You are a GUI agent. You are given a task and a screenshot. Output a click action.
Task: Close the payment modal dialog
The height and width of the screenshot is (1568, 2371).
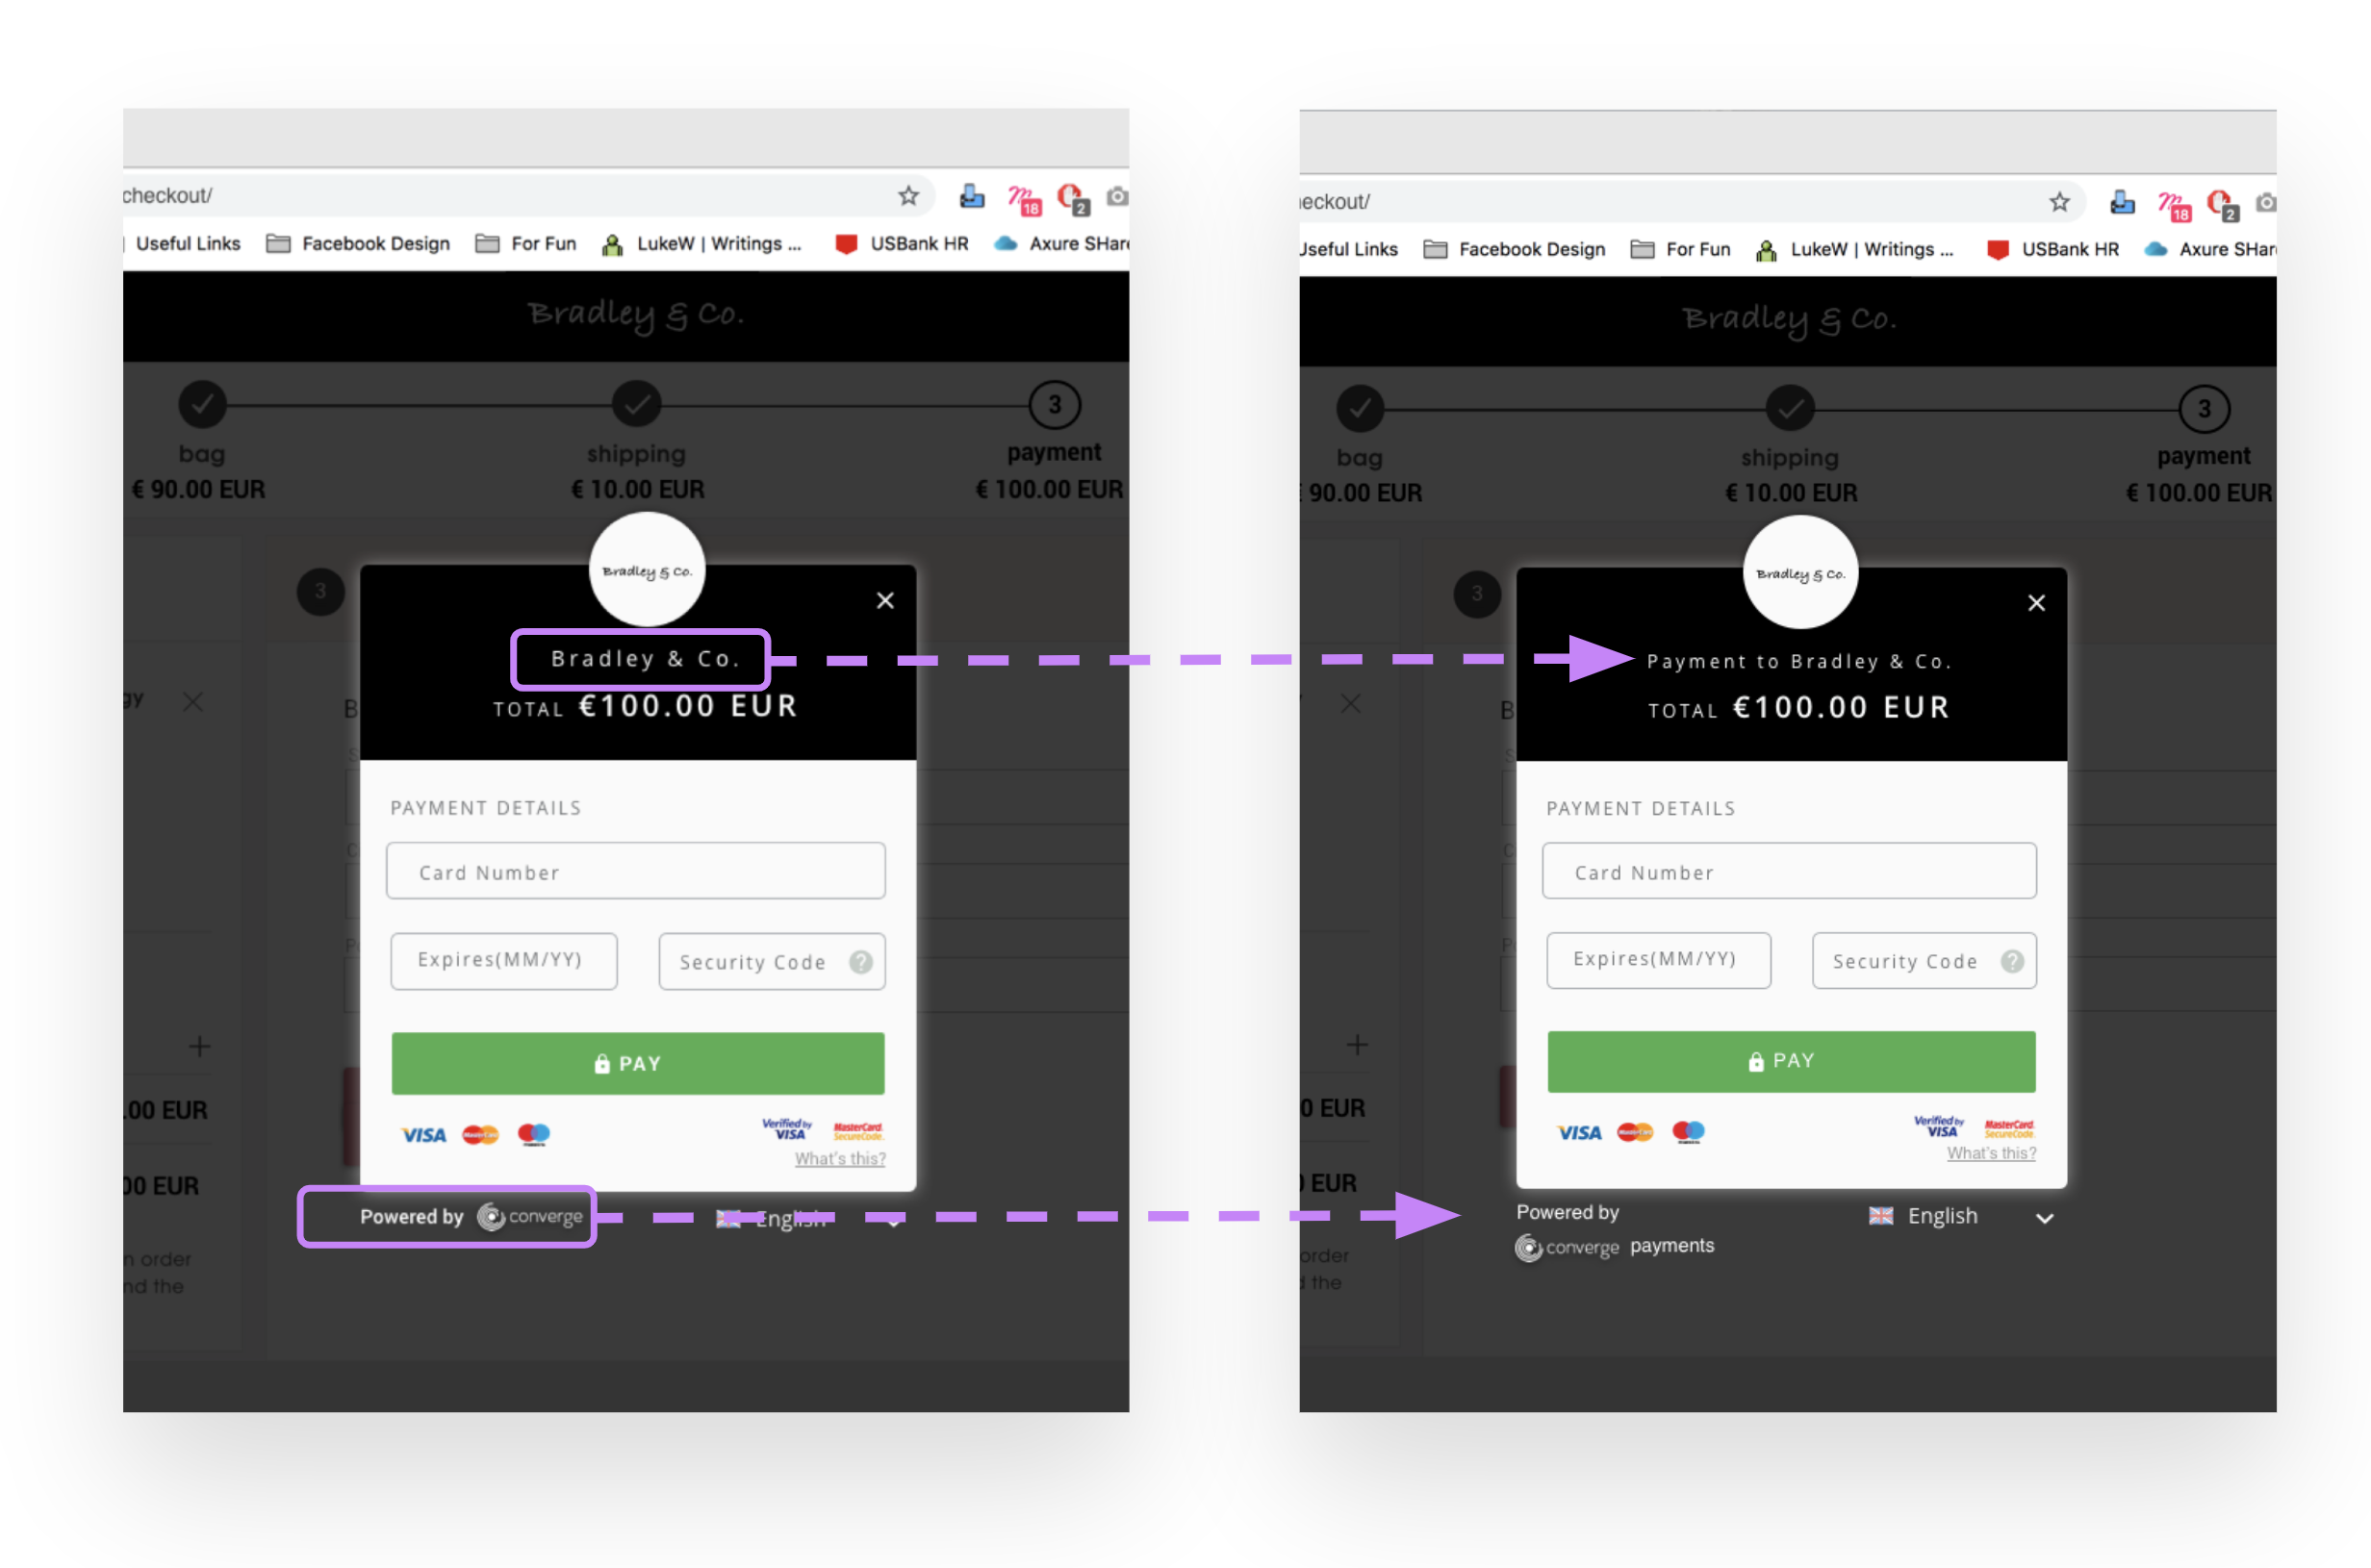click(885, 602)
